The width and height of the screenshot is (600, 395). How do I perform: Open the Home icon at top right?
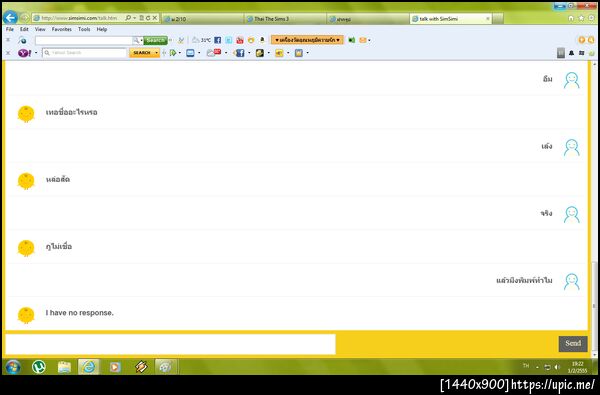tap(571, 18)
